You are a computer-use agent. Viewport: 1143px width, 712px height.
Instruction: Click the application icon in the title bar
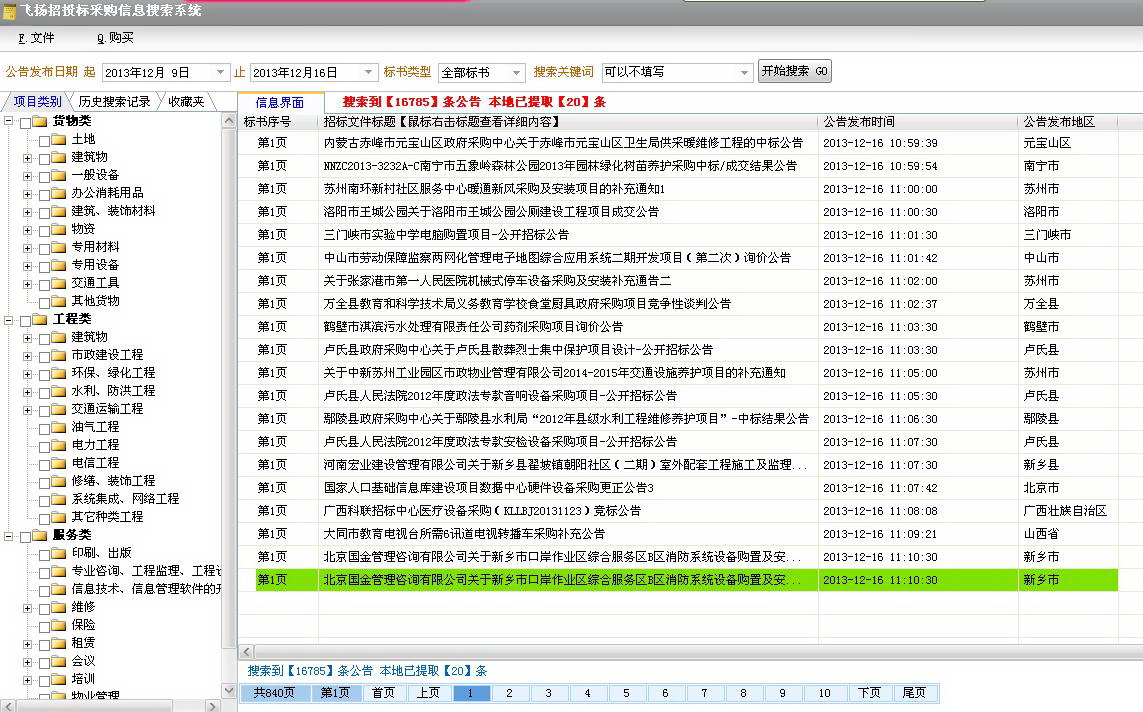pyautogui.click(x=9, y=11)
